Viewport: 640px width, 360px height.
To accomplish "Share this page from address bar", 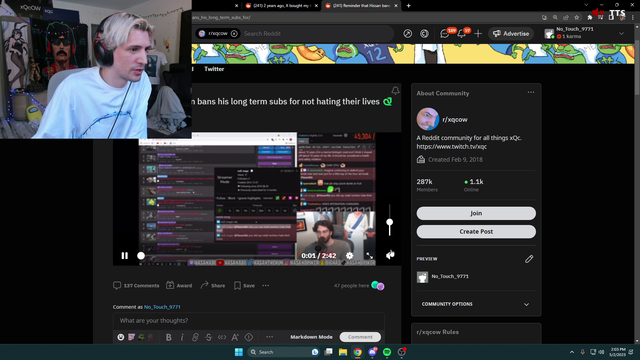I will tap(566, 18).
